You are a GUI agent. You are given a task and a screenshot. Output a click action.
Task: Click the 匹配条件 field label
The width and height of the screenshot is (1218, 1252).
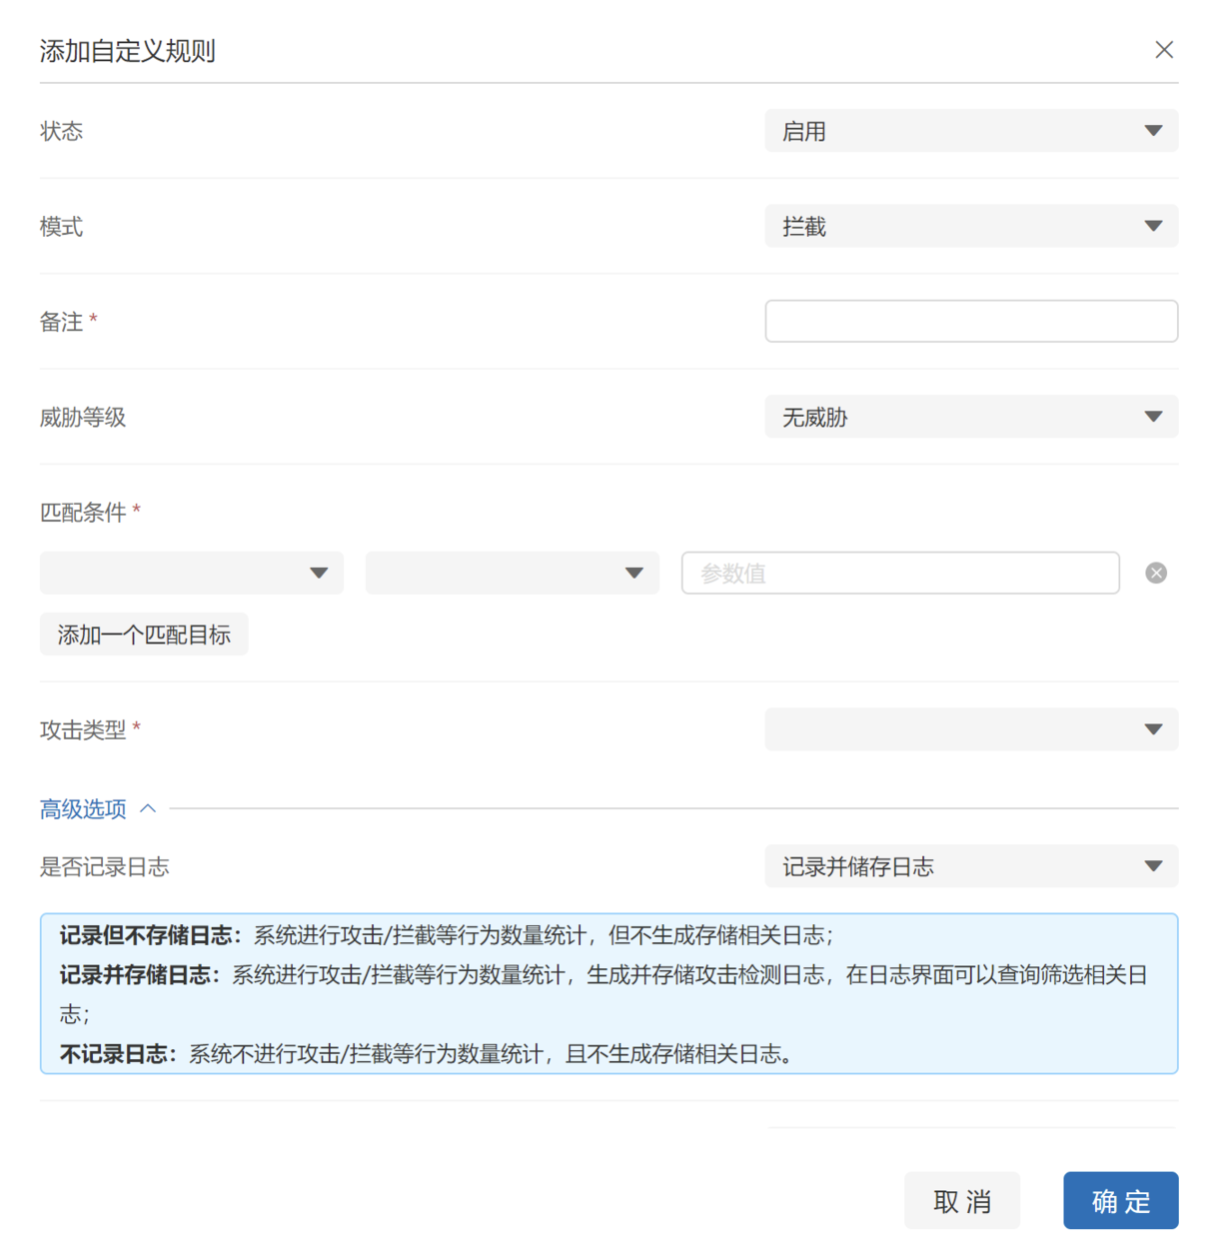83,513
